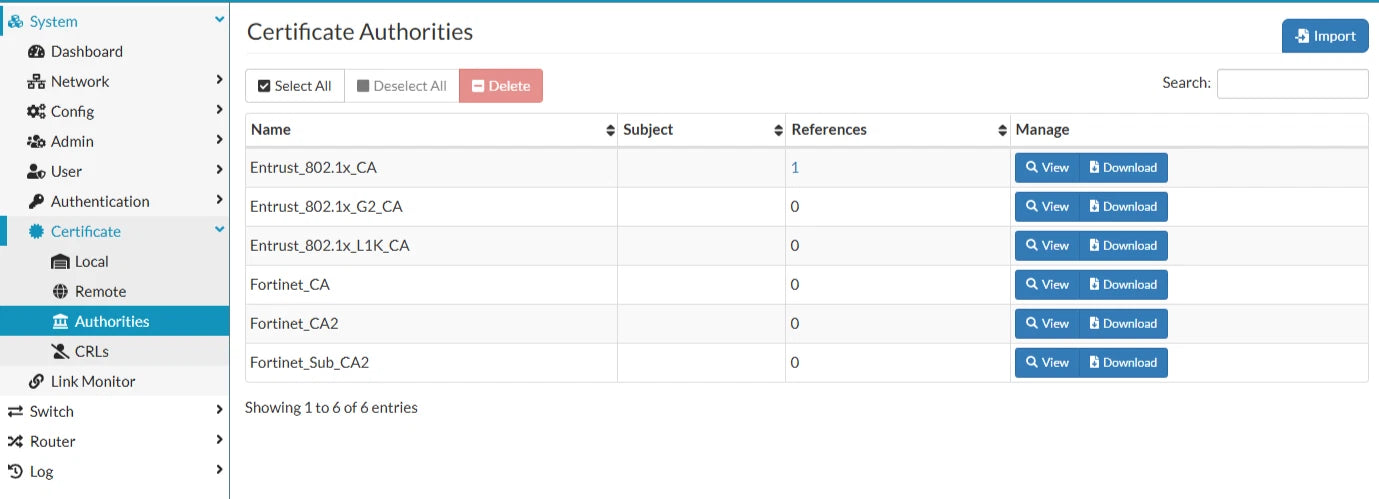
Task: Open the CRLs menu item
Action: [x=114, y=351]
